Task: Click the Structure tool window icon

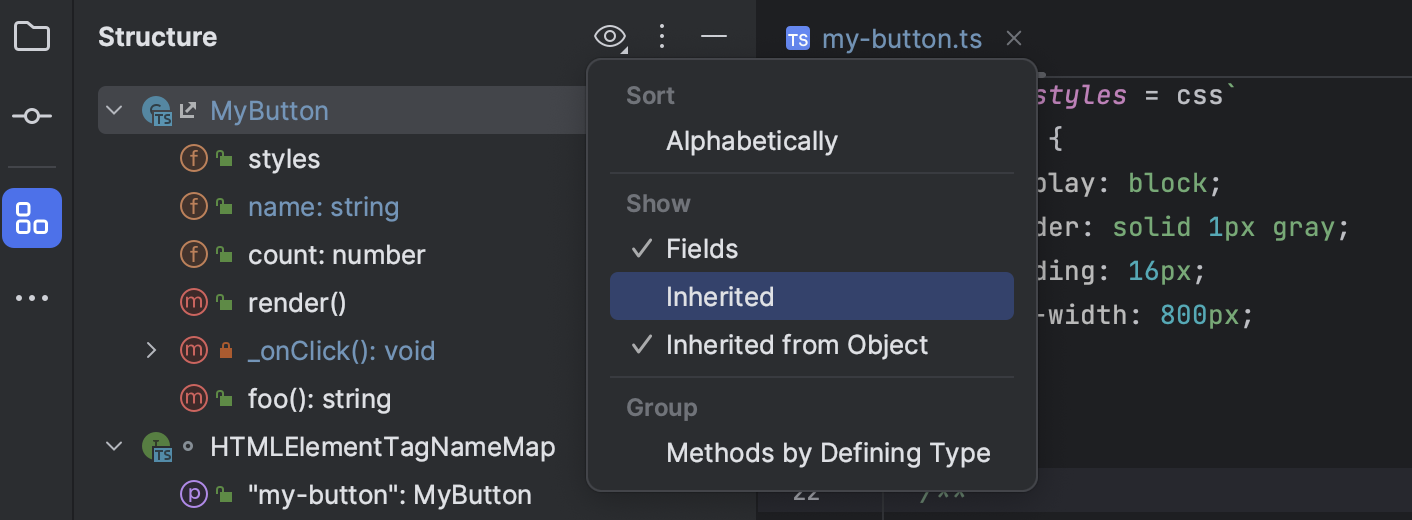Action: [x=32, y=217]
